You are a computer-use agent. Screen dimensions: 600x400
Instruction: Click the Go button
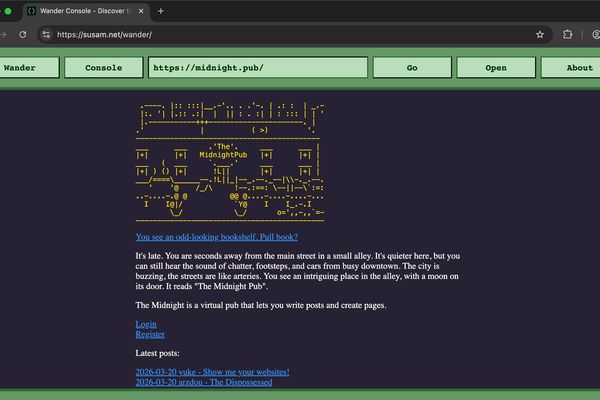coord(412,68)
